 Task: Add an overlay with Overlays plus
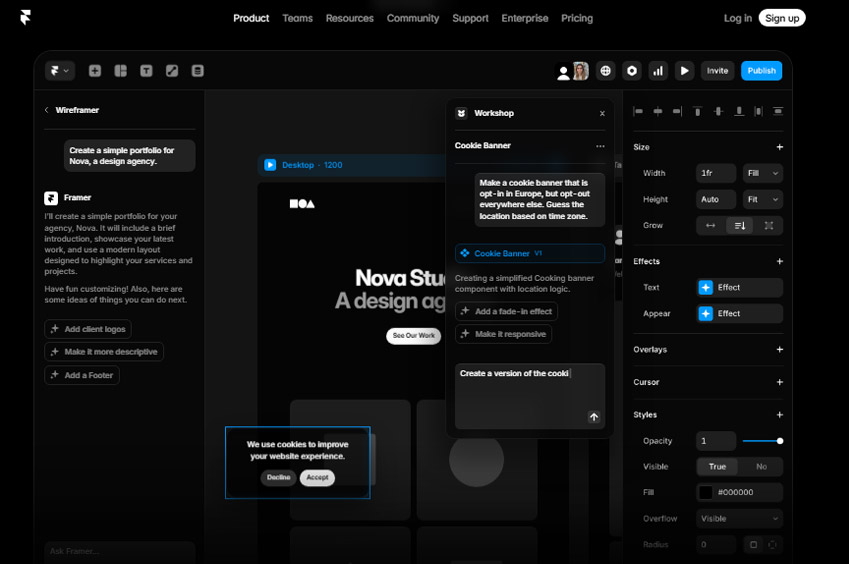[780, 350]
